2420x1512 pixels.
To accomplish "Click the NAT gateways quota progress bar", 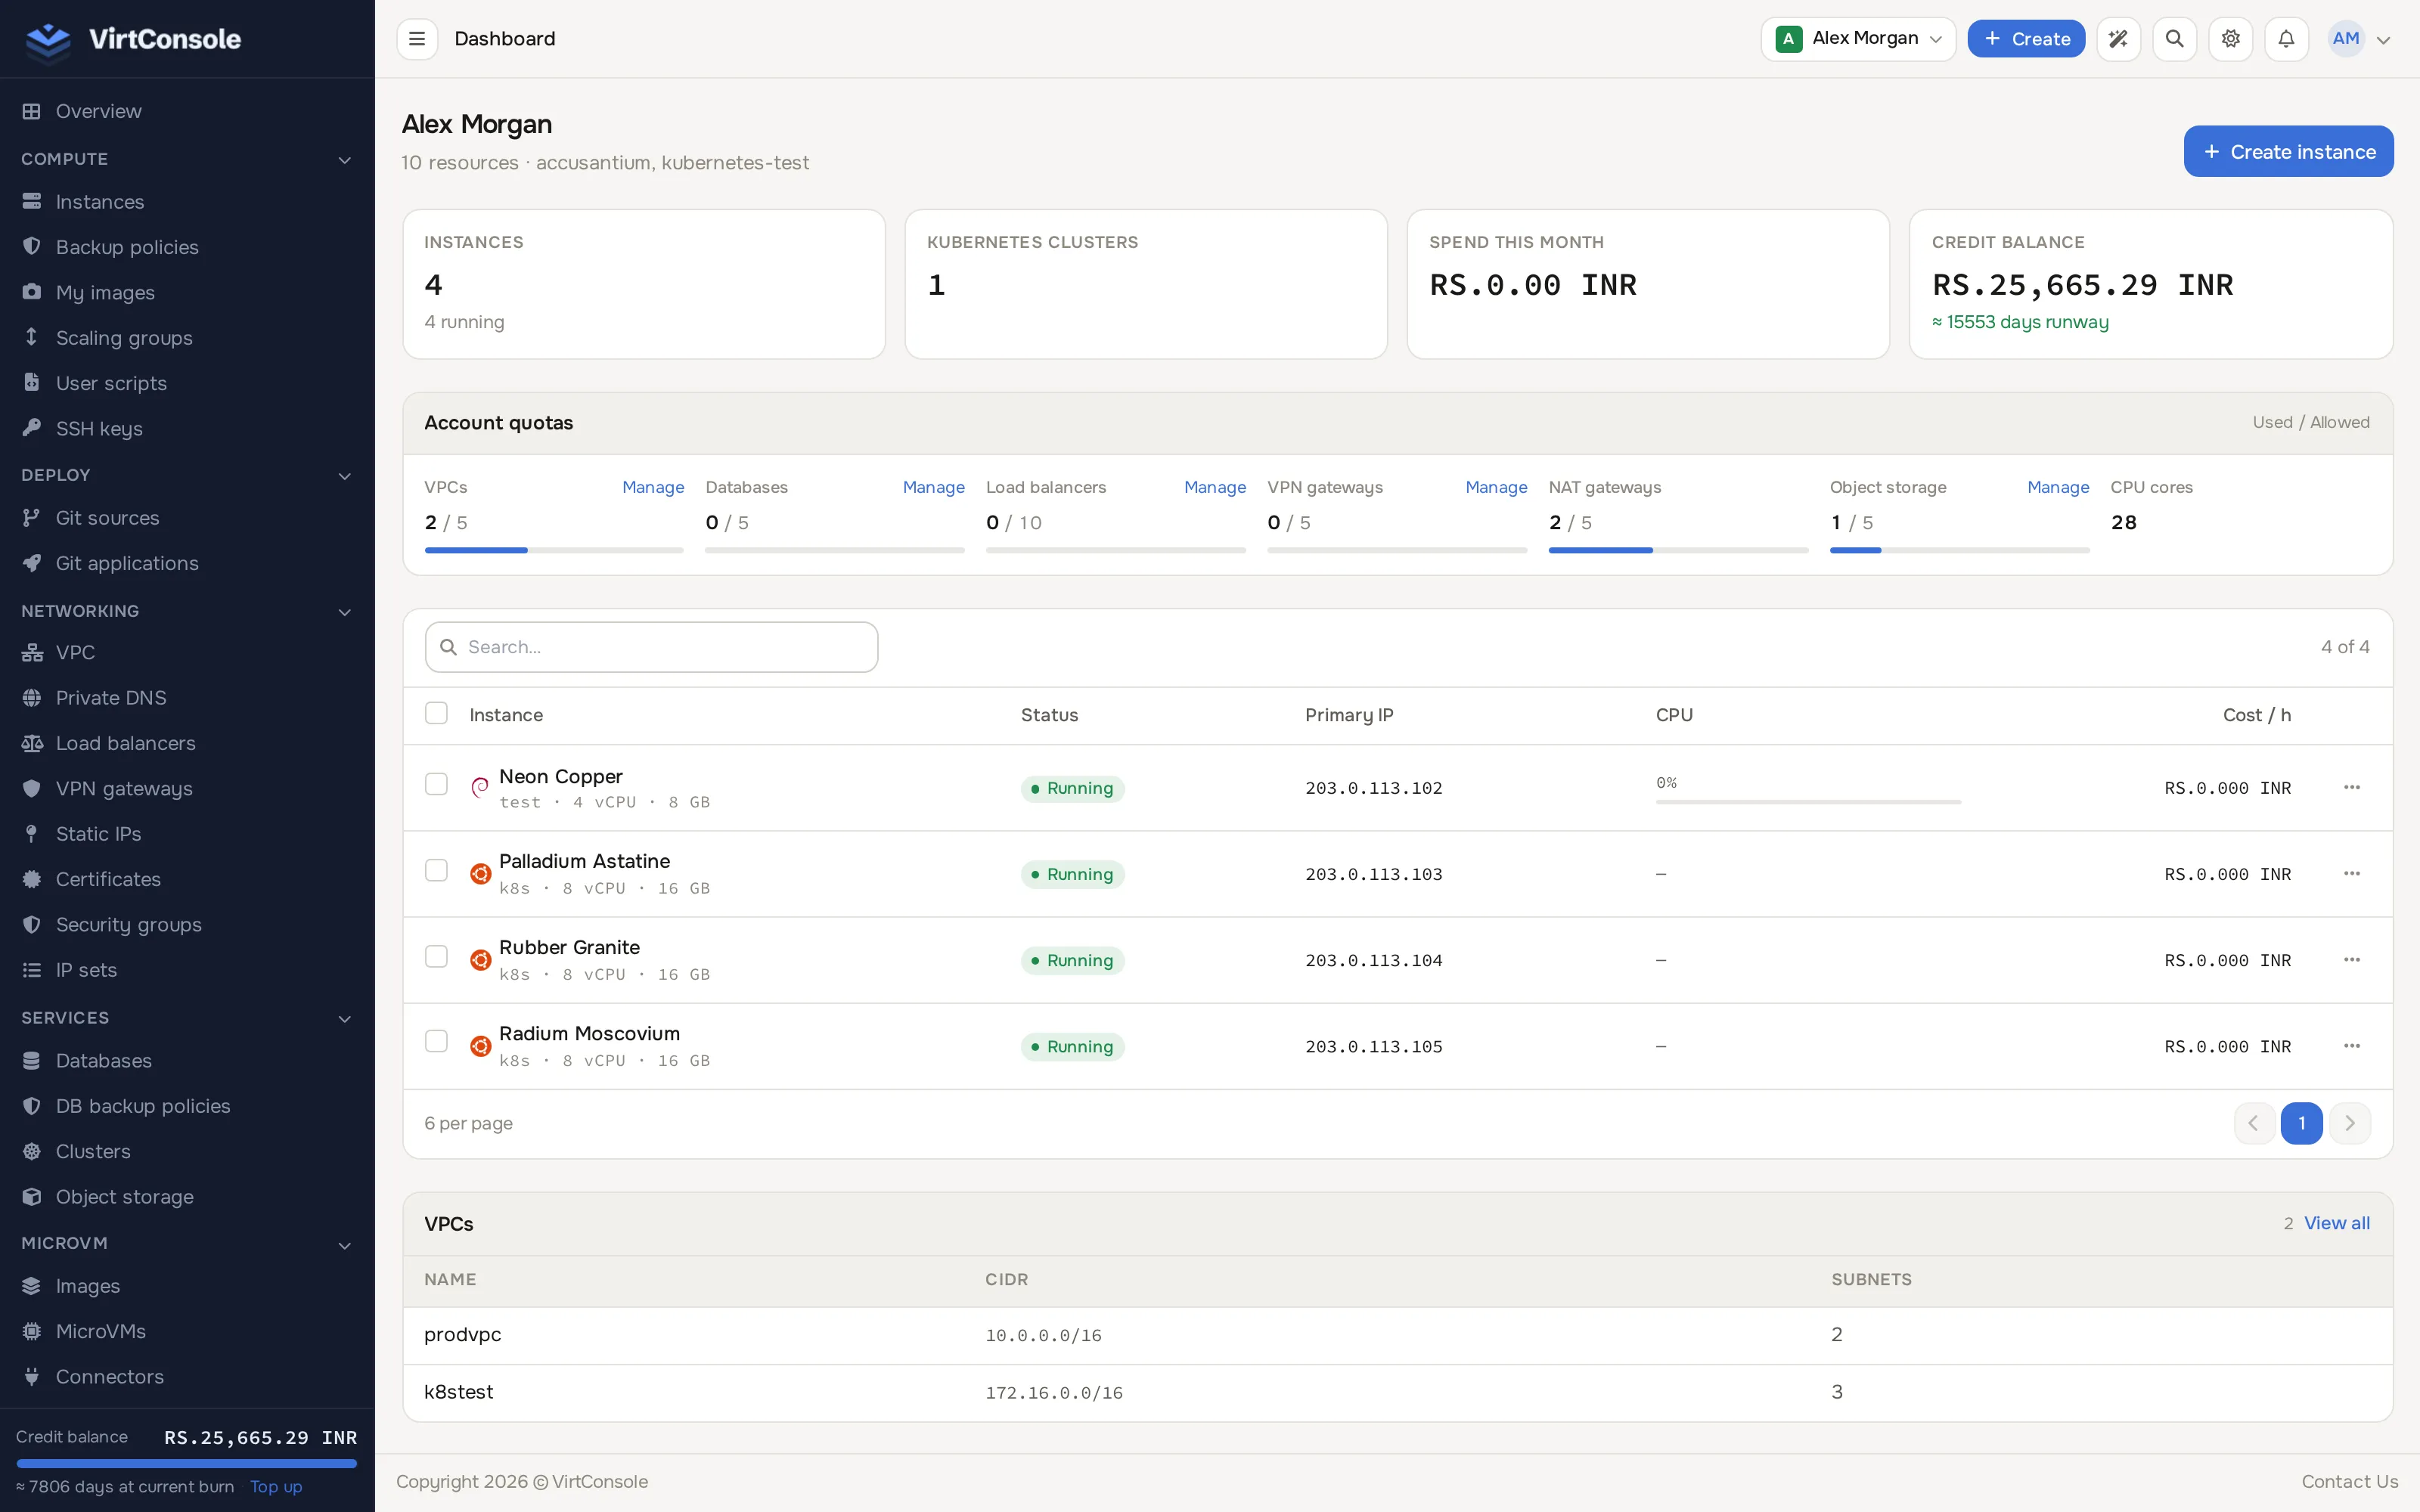I will coord(1678,550).
